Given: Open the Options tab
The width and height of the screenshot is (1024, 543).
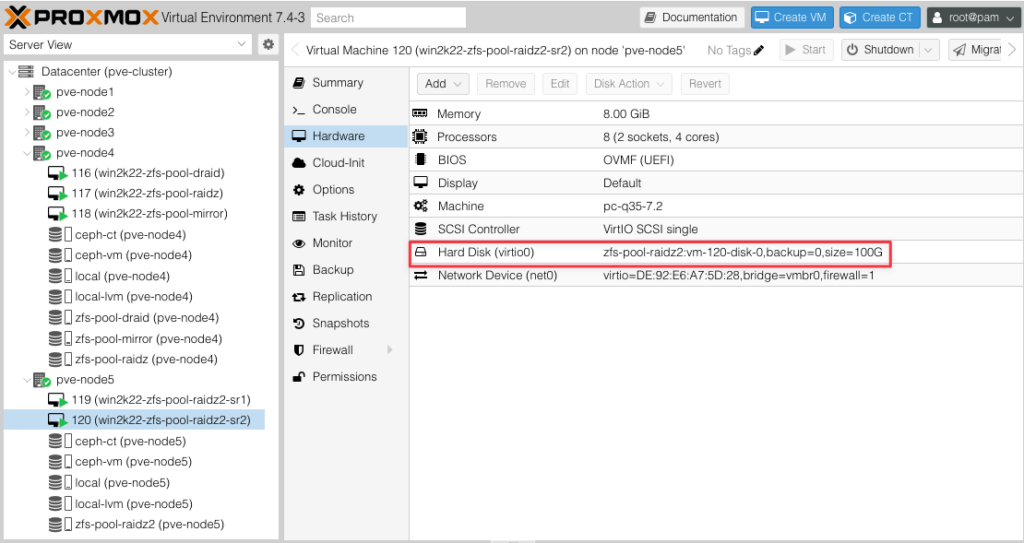Looking at the screenshot, I should coord(346,189).
